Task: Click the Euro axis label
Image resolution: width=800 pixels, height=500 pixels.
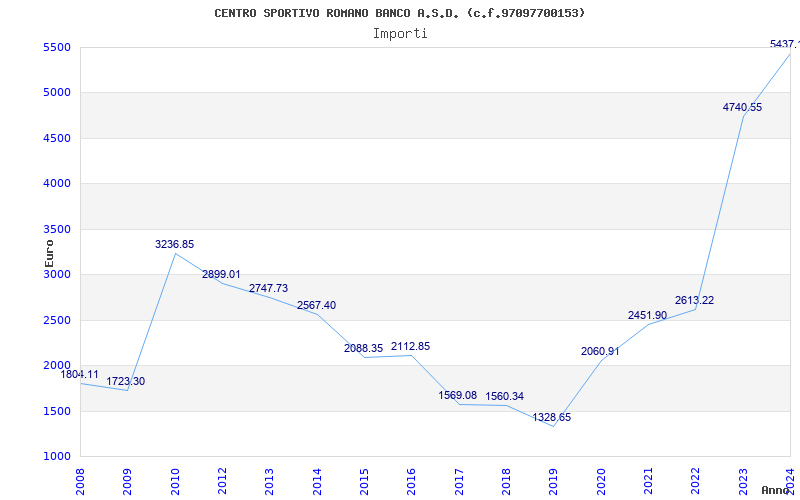Action: pyautogui.click(x=49, y=254)
